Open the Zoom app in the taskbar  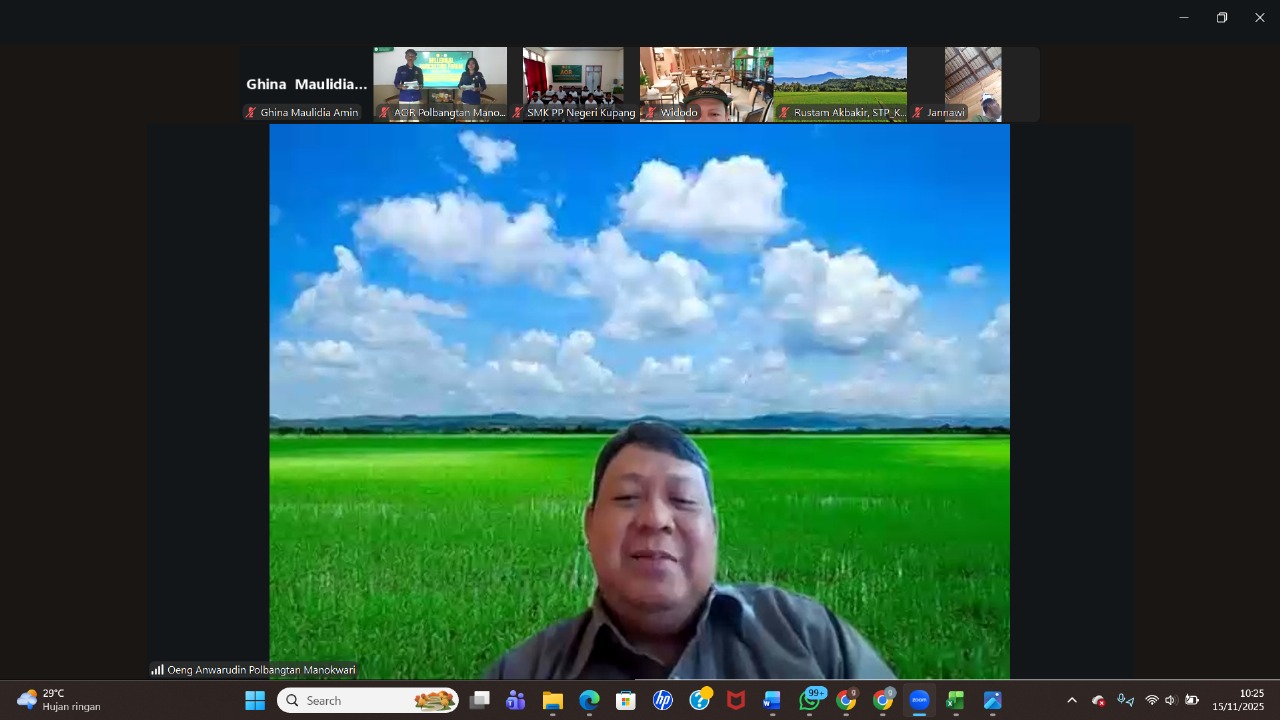pyautogui.click(x=919, y=701)
